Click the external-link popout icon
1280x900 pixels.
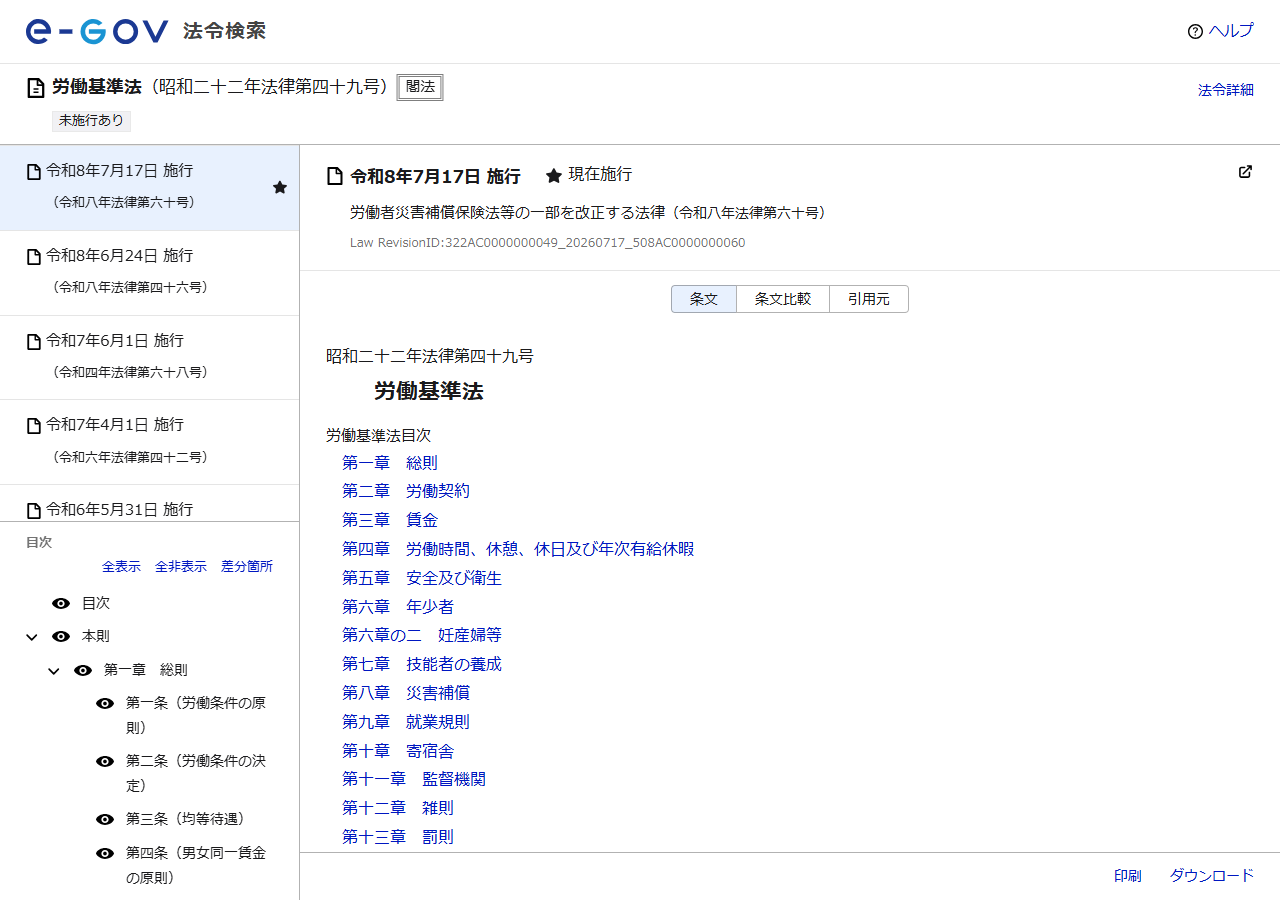[1245, 172]
